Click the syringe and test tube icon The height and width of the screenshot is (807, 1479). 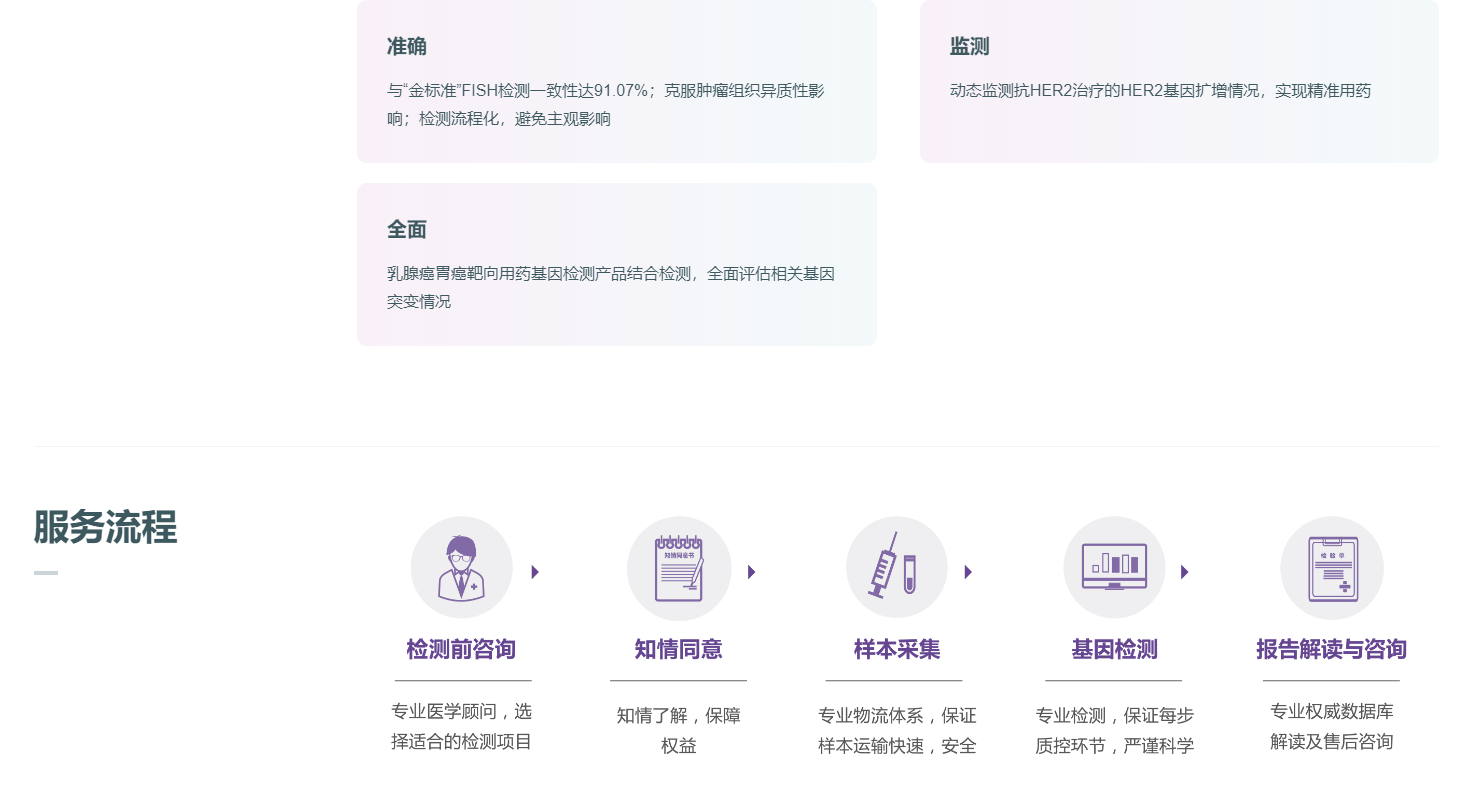[x=896, y=568]
